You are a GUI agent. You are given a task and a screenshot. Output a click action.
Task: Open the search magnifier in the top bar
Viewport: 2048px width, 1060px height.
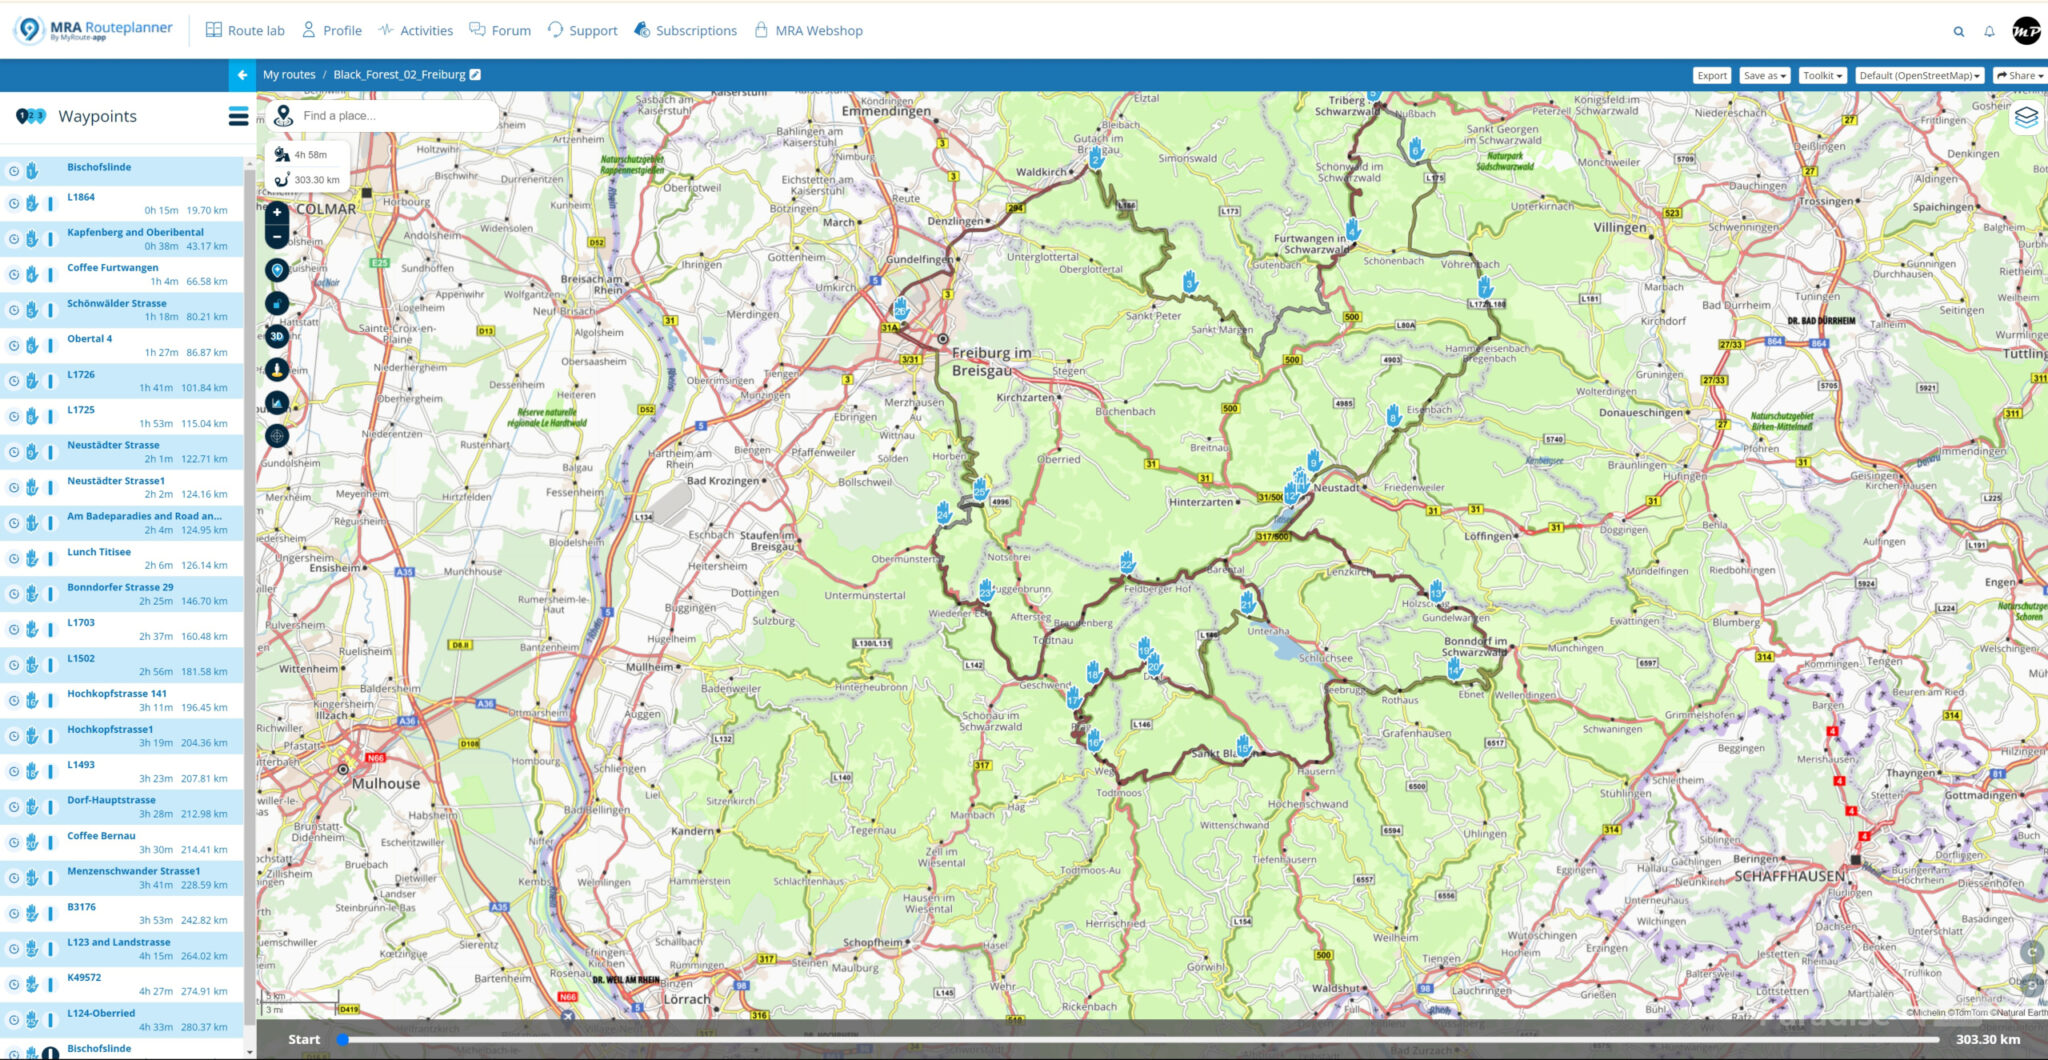(x=1959, y=31)
